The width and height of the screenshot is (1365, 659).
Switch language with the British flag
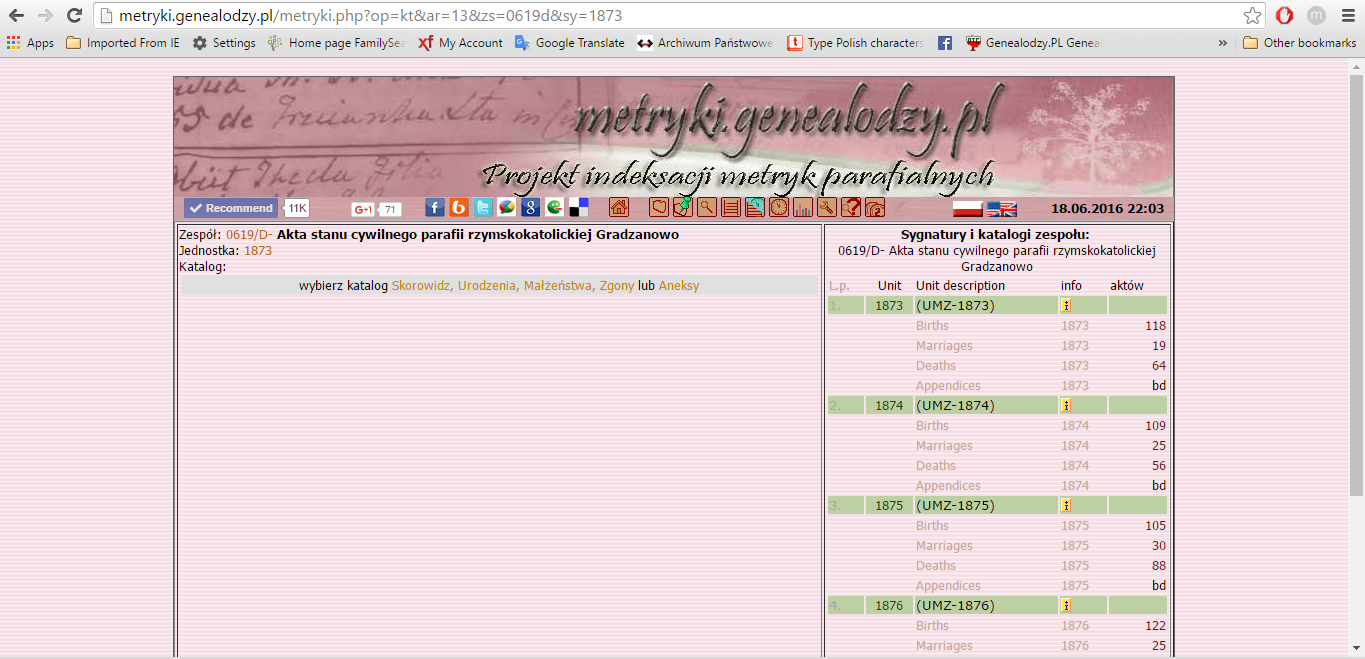coord(1001,209)
